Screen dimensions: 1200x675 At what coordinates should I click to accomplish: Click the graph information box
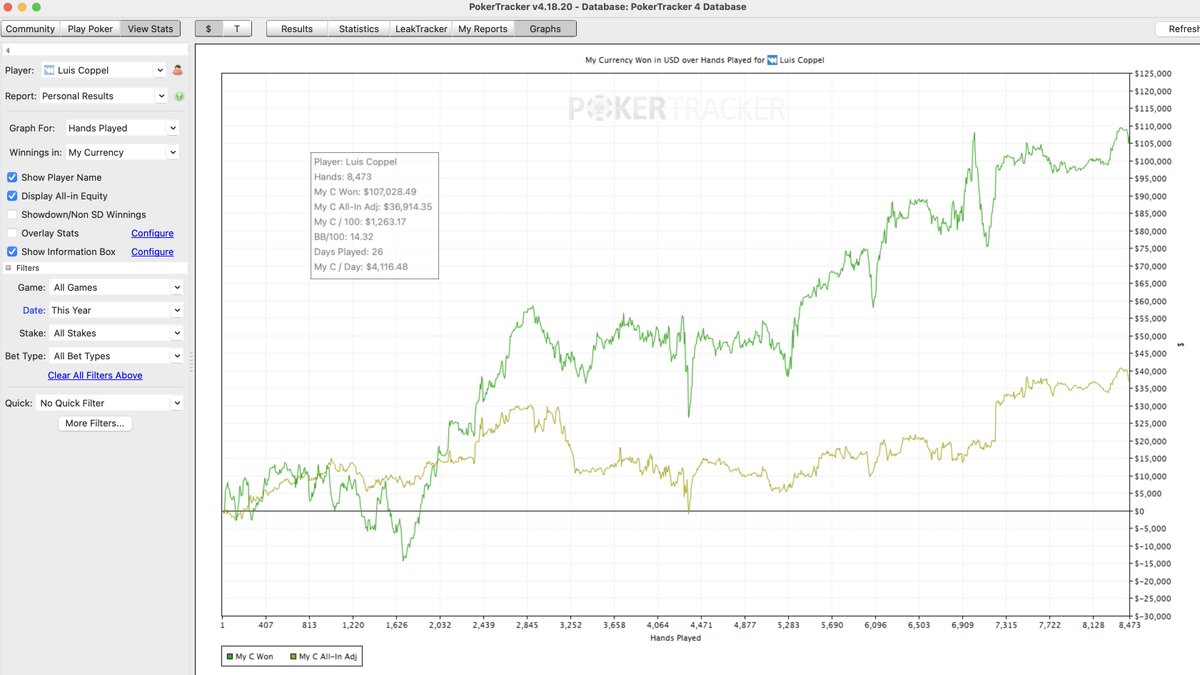click(x=374, y=214)
